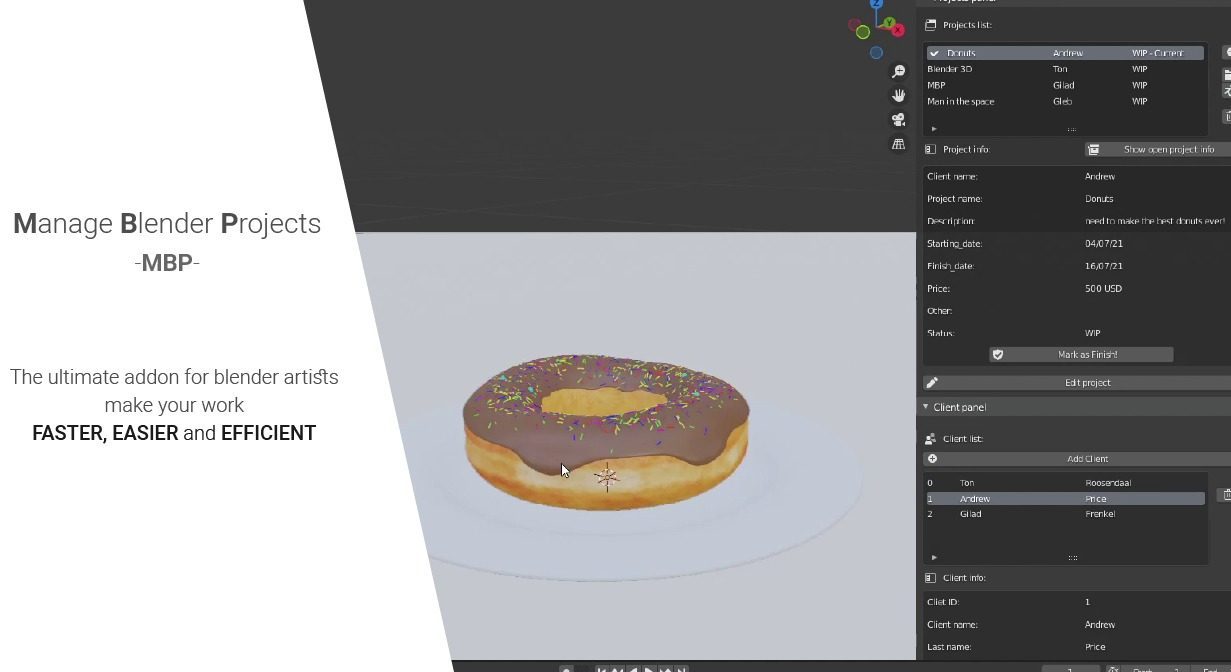Click the orthographic grid view icon
Image resolution: width=1231 pixels, height=672 pixels.
[898, 143]
